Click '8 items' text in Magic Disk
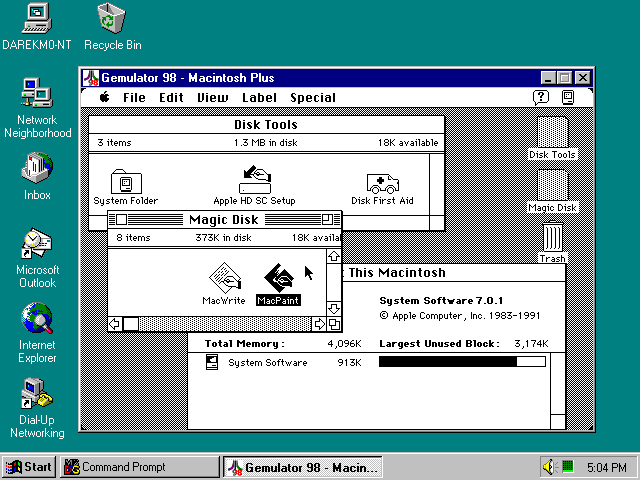The height and width of the screenshot is (480, 640). pos(133,238)
